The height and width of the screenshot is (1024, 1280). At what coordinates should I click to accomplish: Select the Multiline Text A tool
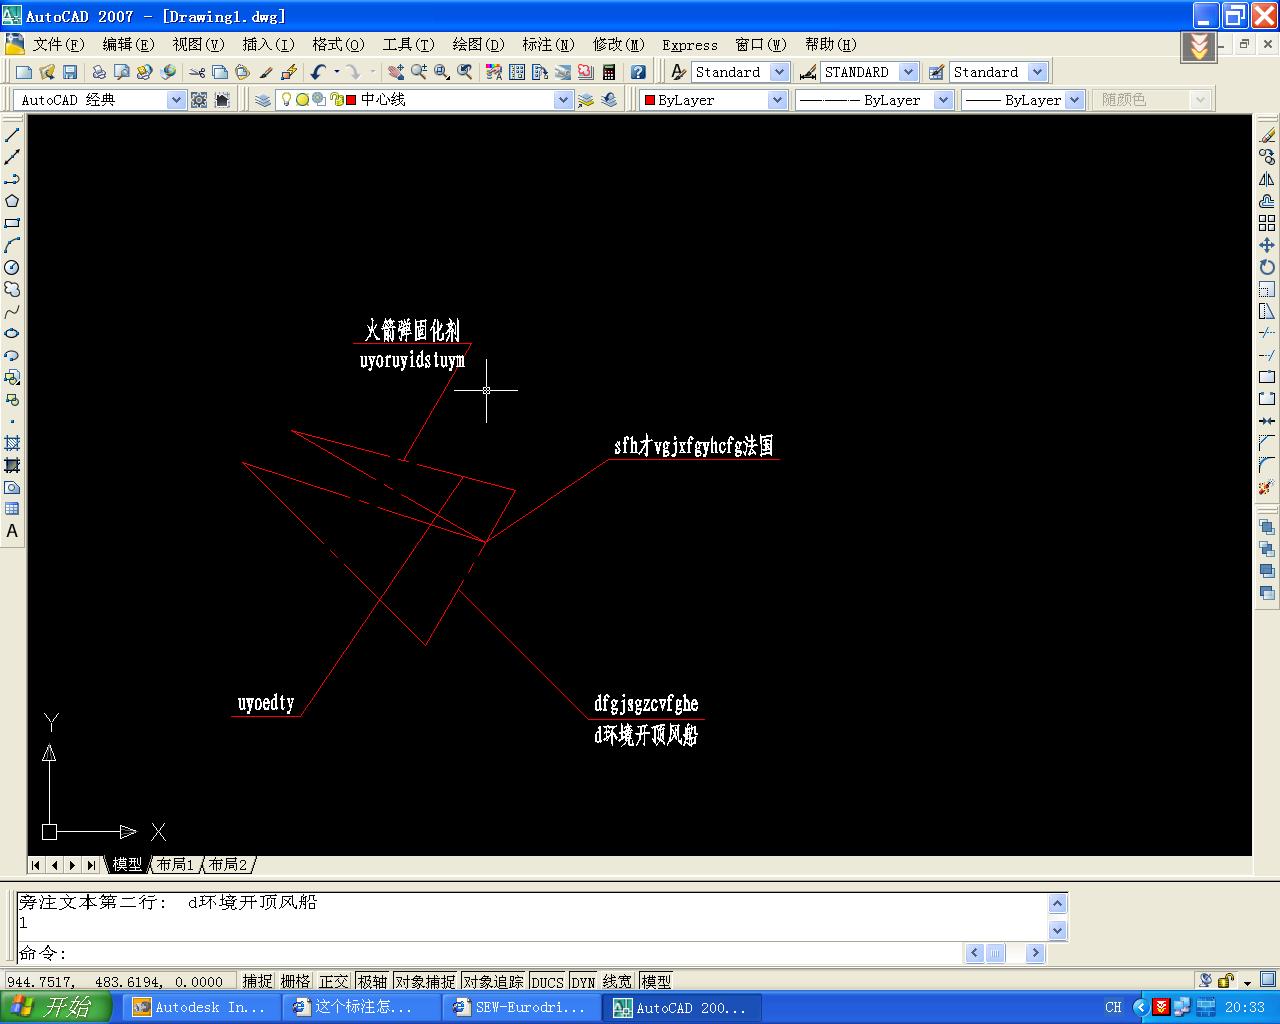pyautogui.click(x=12, y=531)
